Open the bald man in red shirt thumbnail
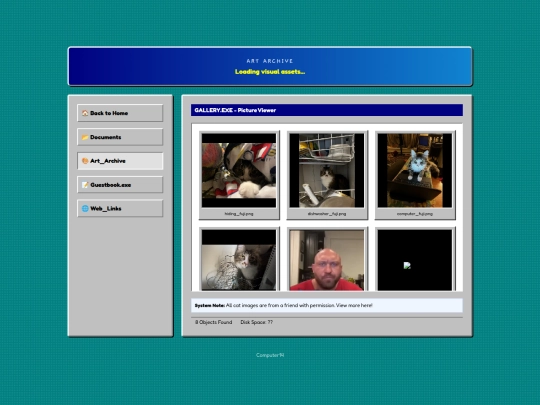540x405 pixels. click(x=327, y=260)
